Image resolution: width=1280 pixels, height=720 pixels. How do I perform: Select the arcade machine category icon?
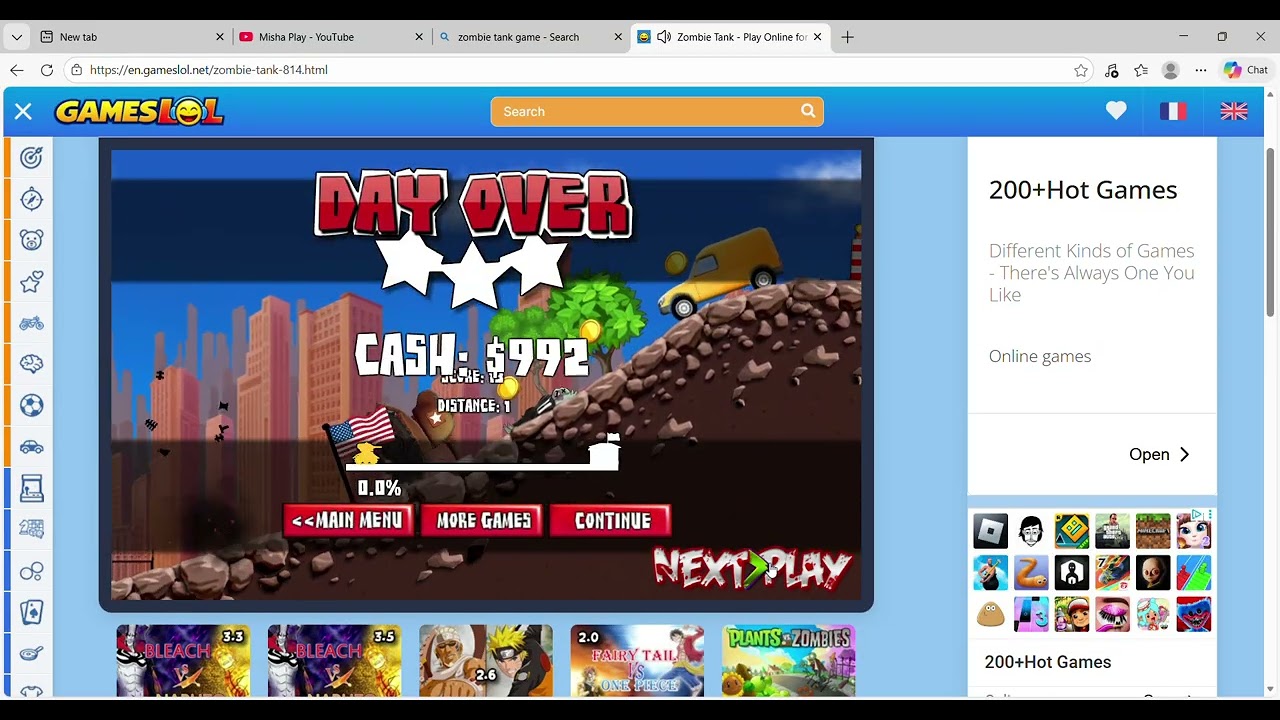click(31, 488)
